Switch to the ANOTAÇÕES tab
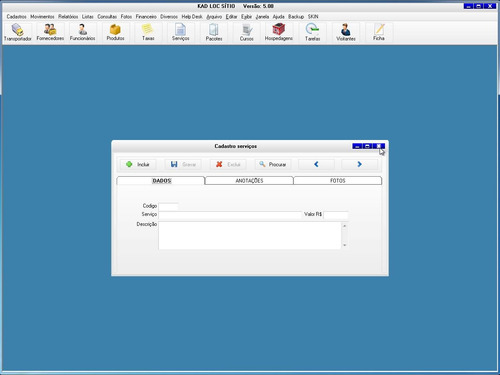The width and height of the screenshot is (500, 375). tap(249, 181)
